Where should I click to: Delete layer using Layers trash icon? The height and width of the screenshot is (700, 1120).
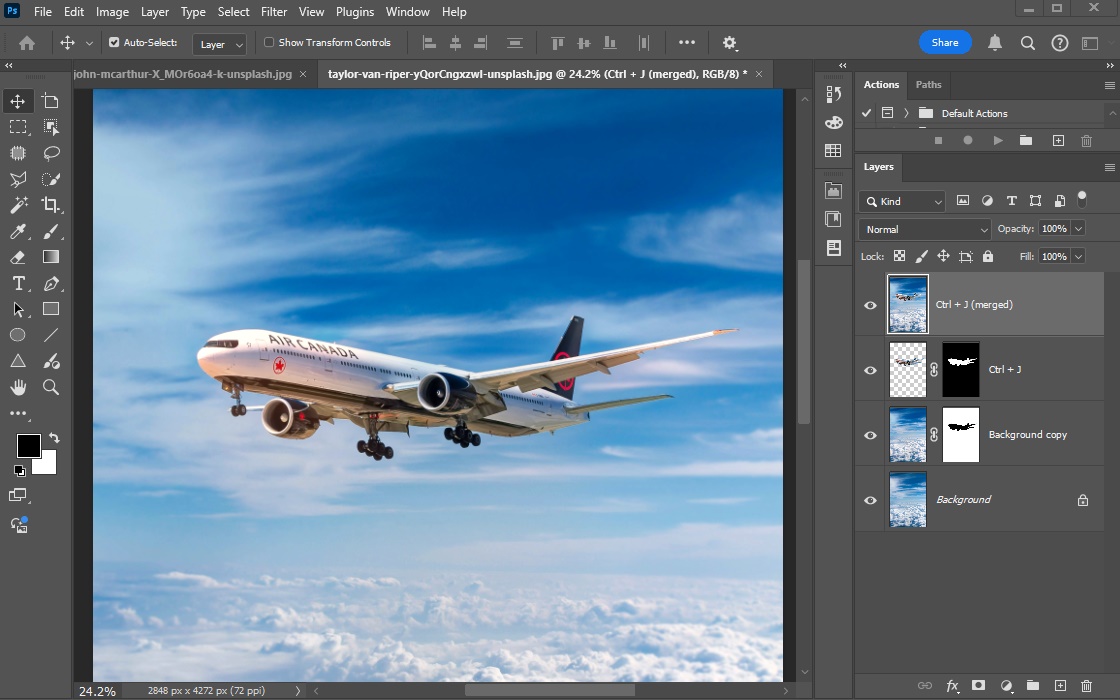[x=1086, y=686]
